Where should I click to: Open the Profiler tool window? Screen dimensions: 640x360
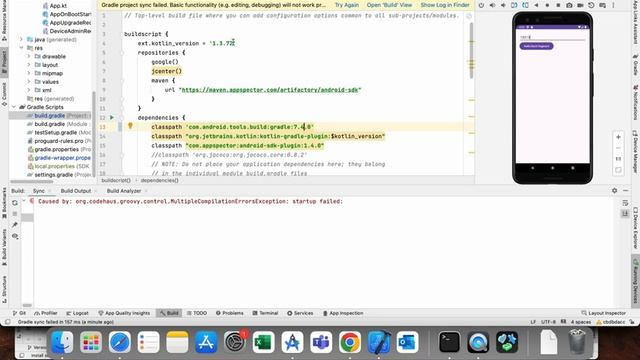46,313
